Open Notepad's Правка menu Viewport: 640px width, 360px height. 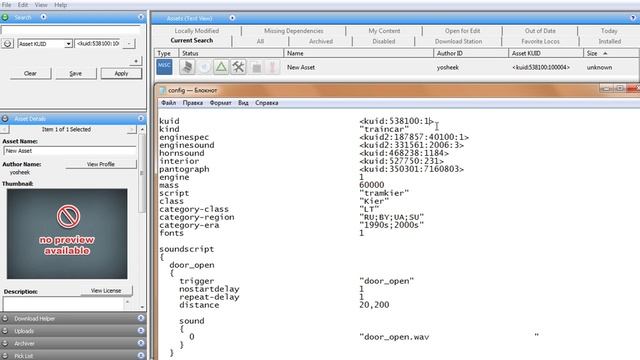pyautogui.click(x=193, y=103)
